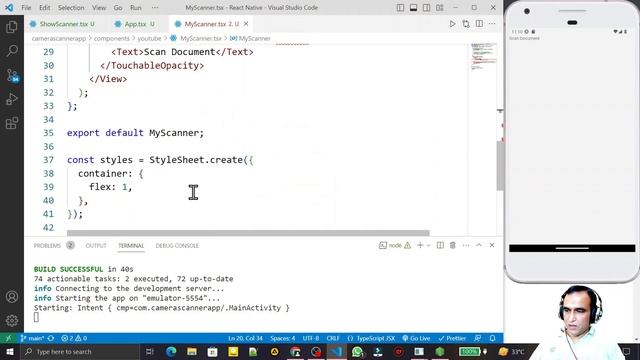Toggle primary side bar layout icon
640x360 pixels.
coord(400,8)
